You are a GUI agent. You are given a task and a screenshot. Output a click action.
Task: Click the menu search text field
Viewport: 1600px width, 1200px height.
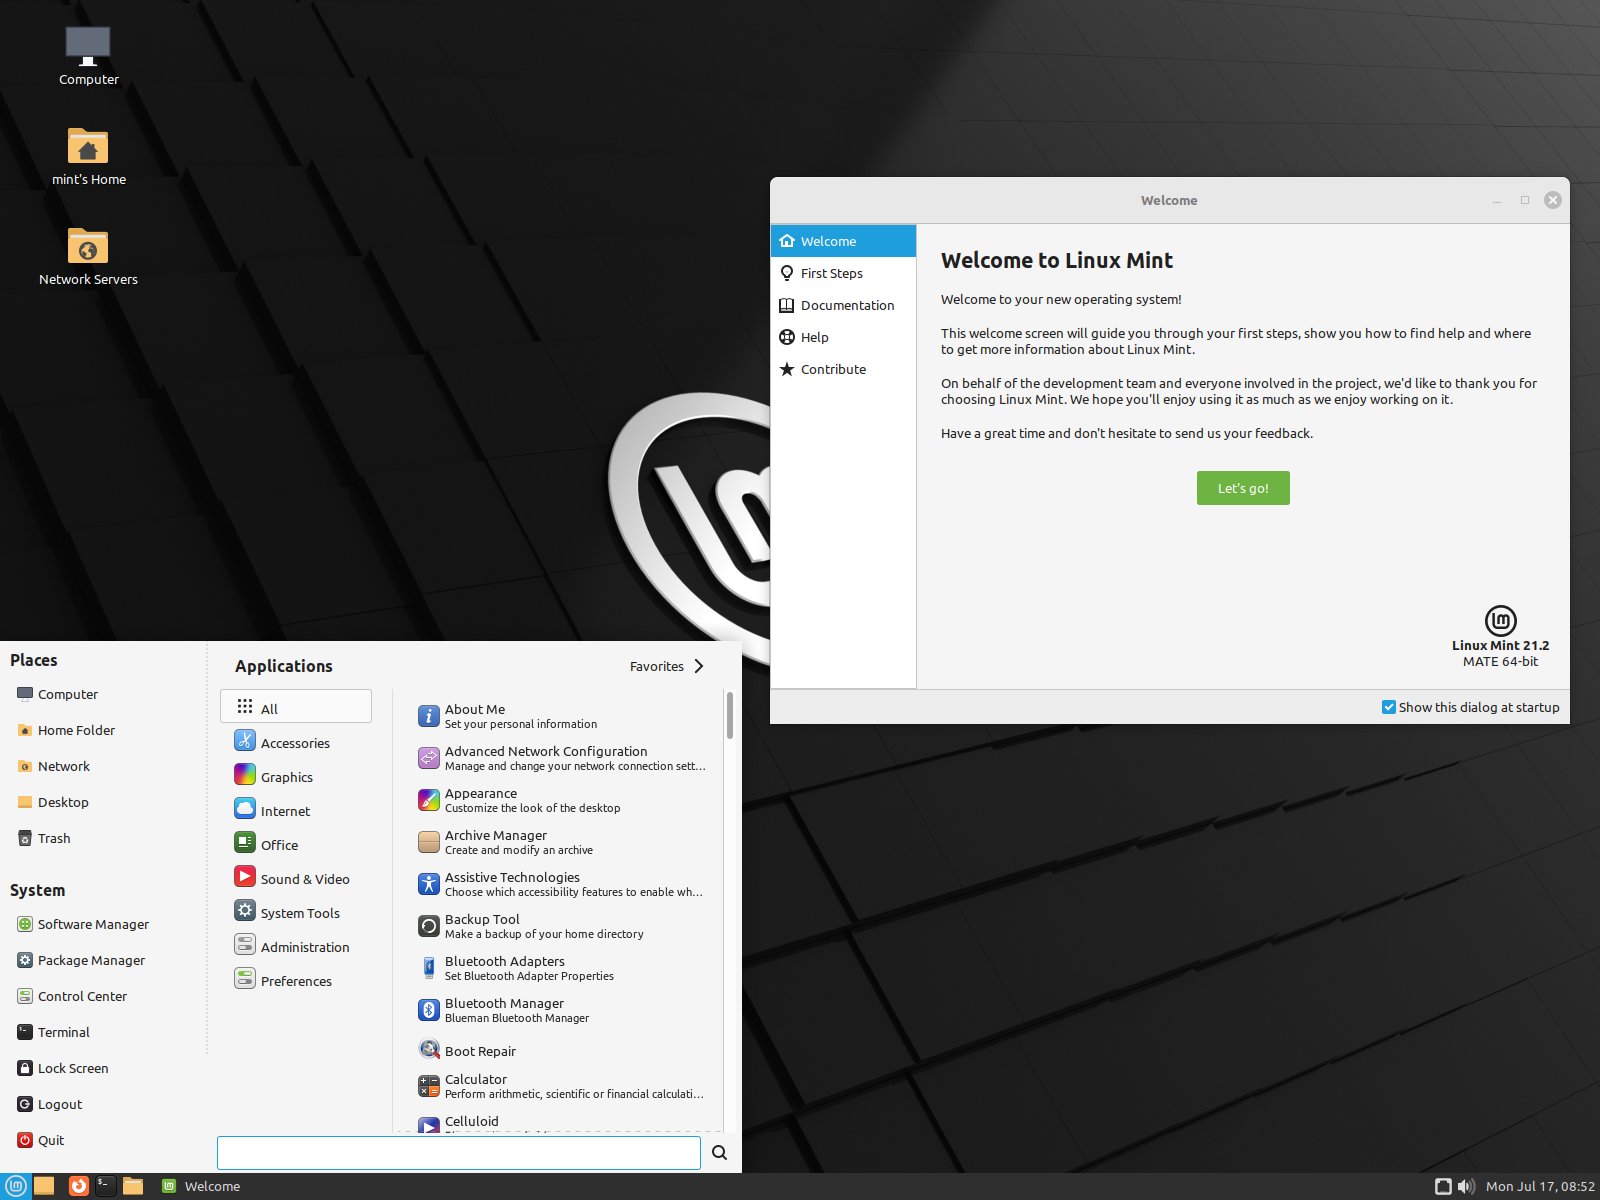(x=458, y=1153)
